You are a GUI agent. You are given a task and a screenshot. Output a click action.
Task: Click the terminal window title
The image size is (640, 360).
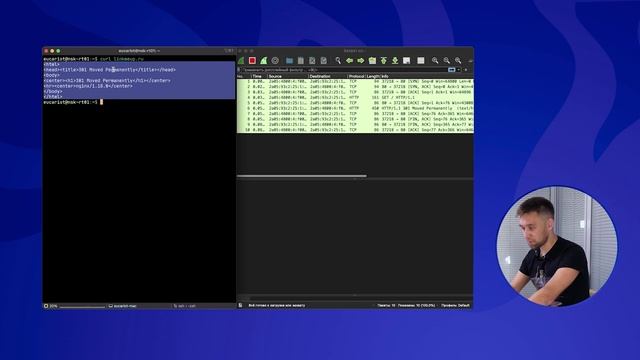139,51
